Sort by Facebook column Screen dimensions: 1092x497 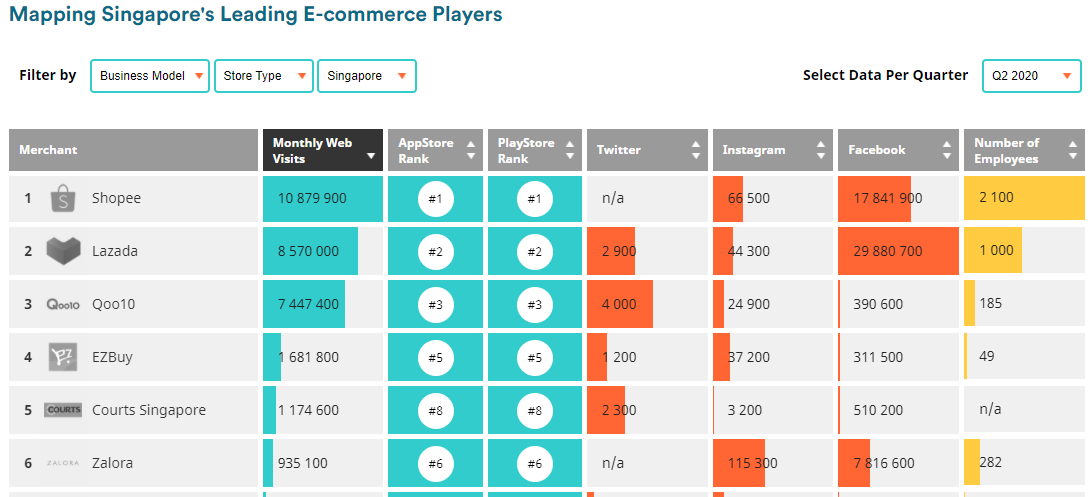[x=898, y=150]
